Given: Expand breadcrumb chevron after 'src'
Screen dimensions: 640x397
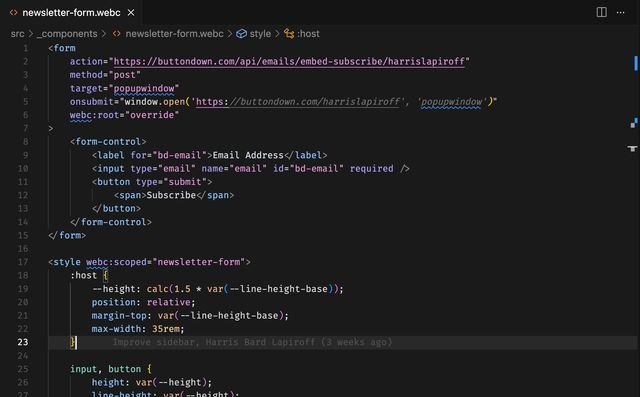Looking at the screenshot, I should click(x=31, y=34).
